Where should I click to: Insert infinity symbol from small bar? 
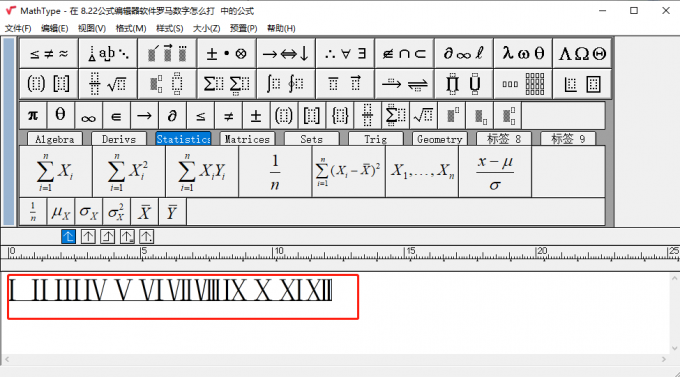point(88,116)
